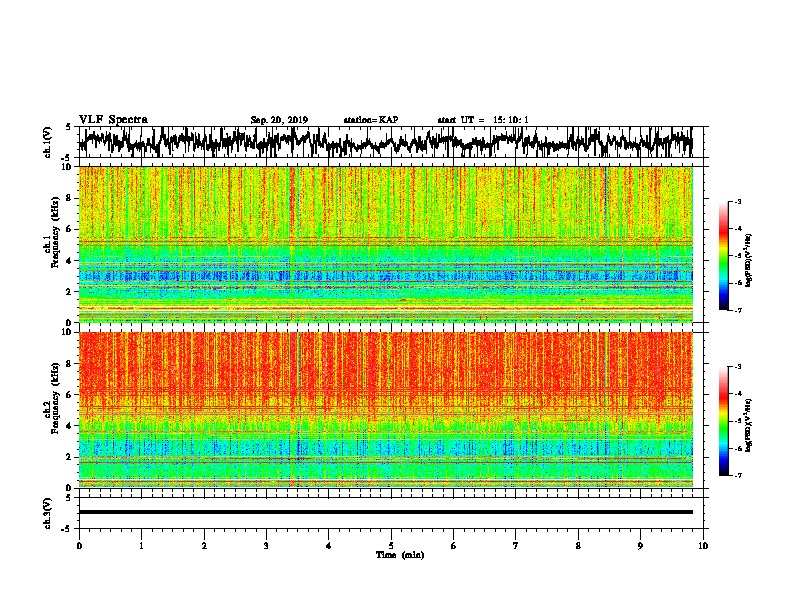Click the "9" tick on the time axis
Image resolution: width=792 pixels, height=612 pixels.
[640, 546]
